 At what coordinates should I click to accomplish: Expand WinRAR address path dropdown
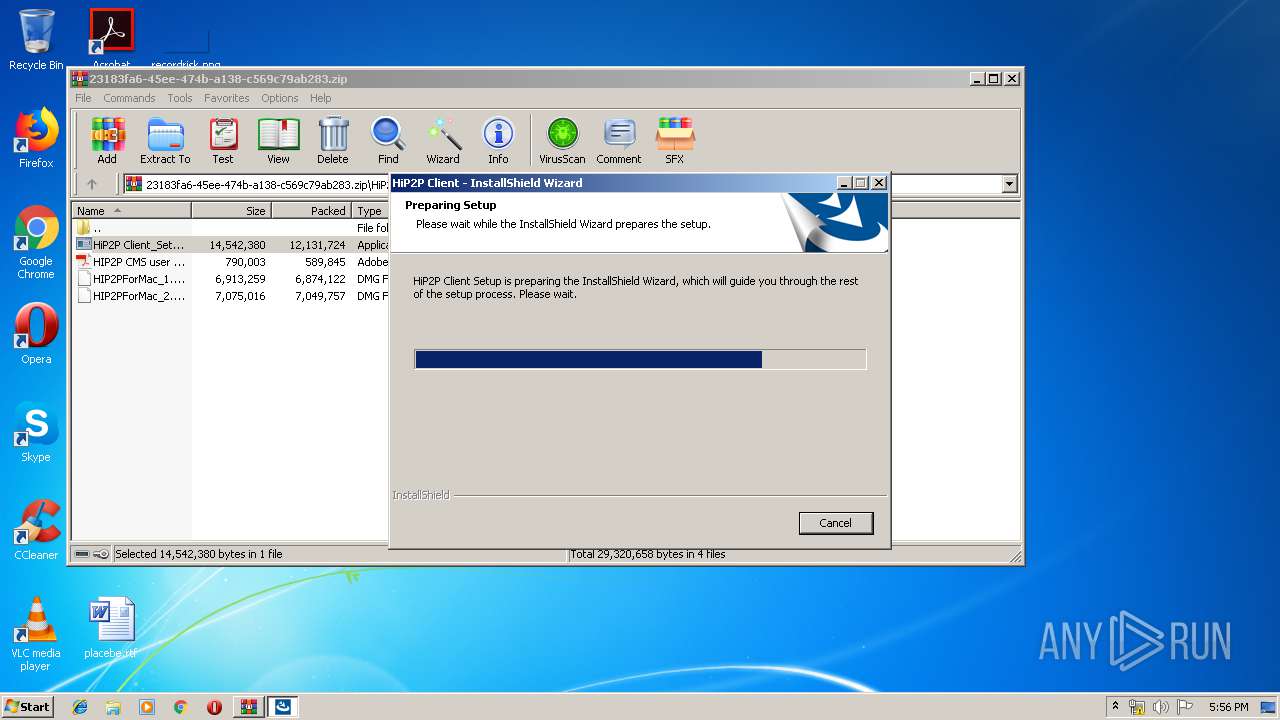[x=1009, y=184]
